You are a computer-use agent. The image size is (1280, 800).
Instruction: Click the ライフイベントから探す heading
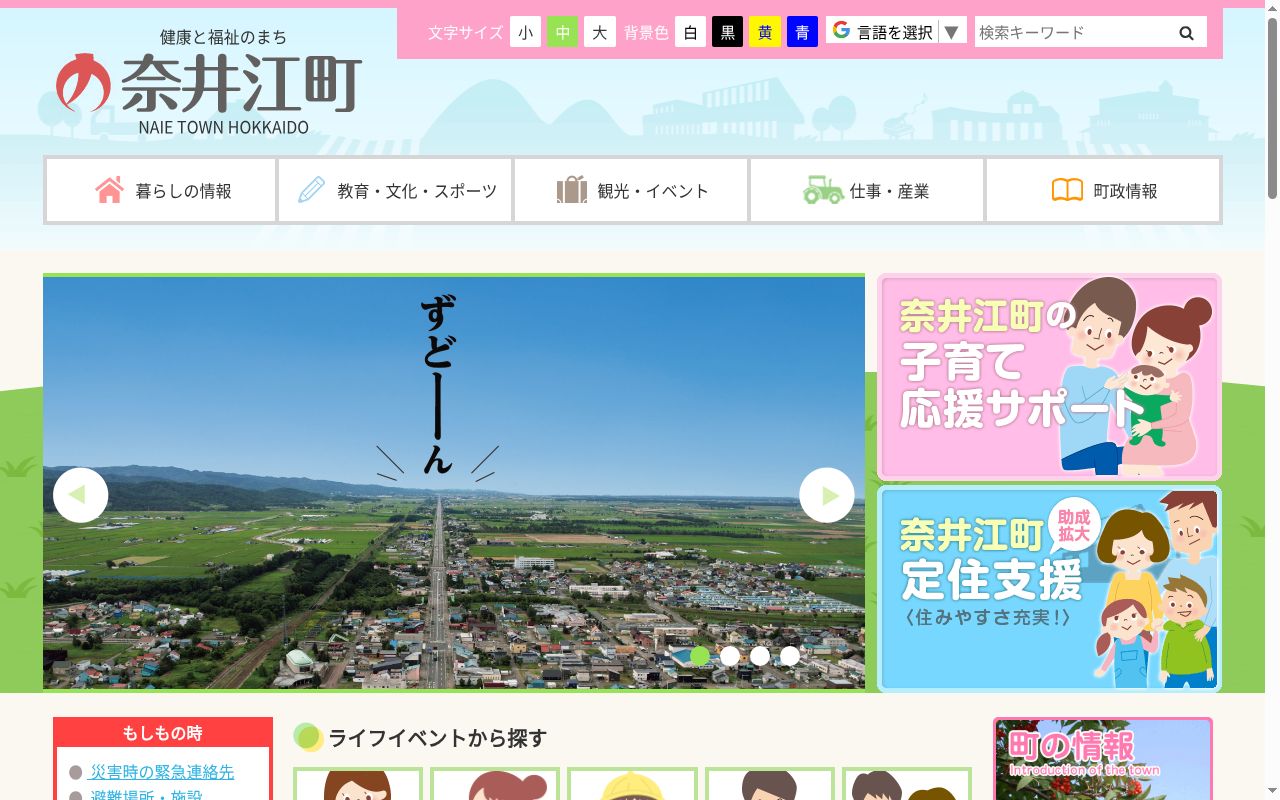(437, 738)
